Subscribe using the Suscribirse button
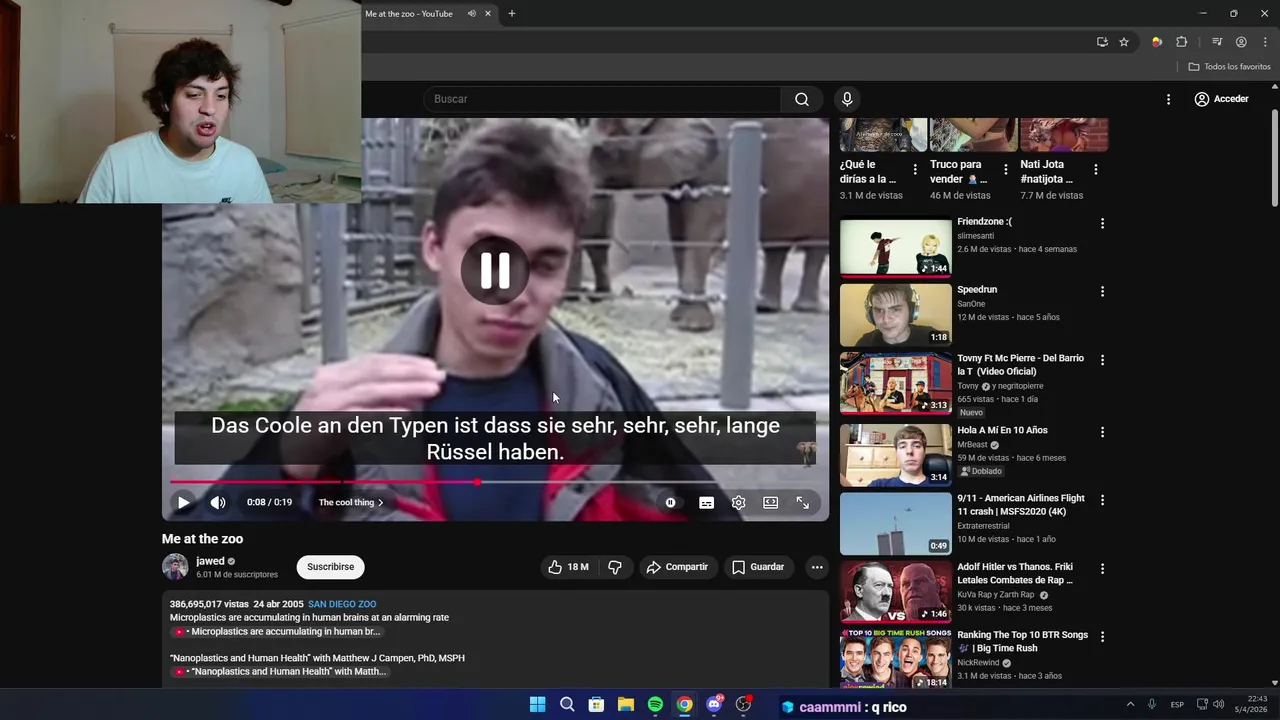 click(331, 567)
